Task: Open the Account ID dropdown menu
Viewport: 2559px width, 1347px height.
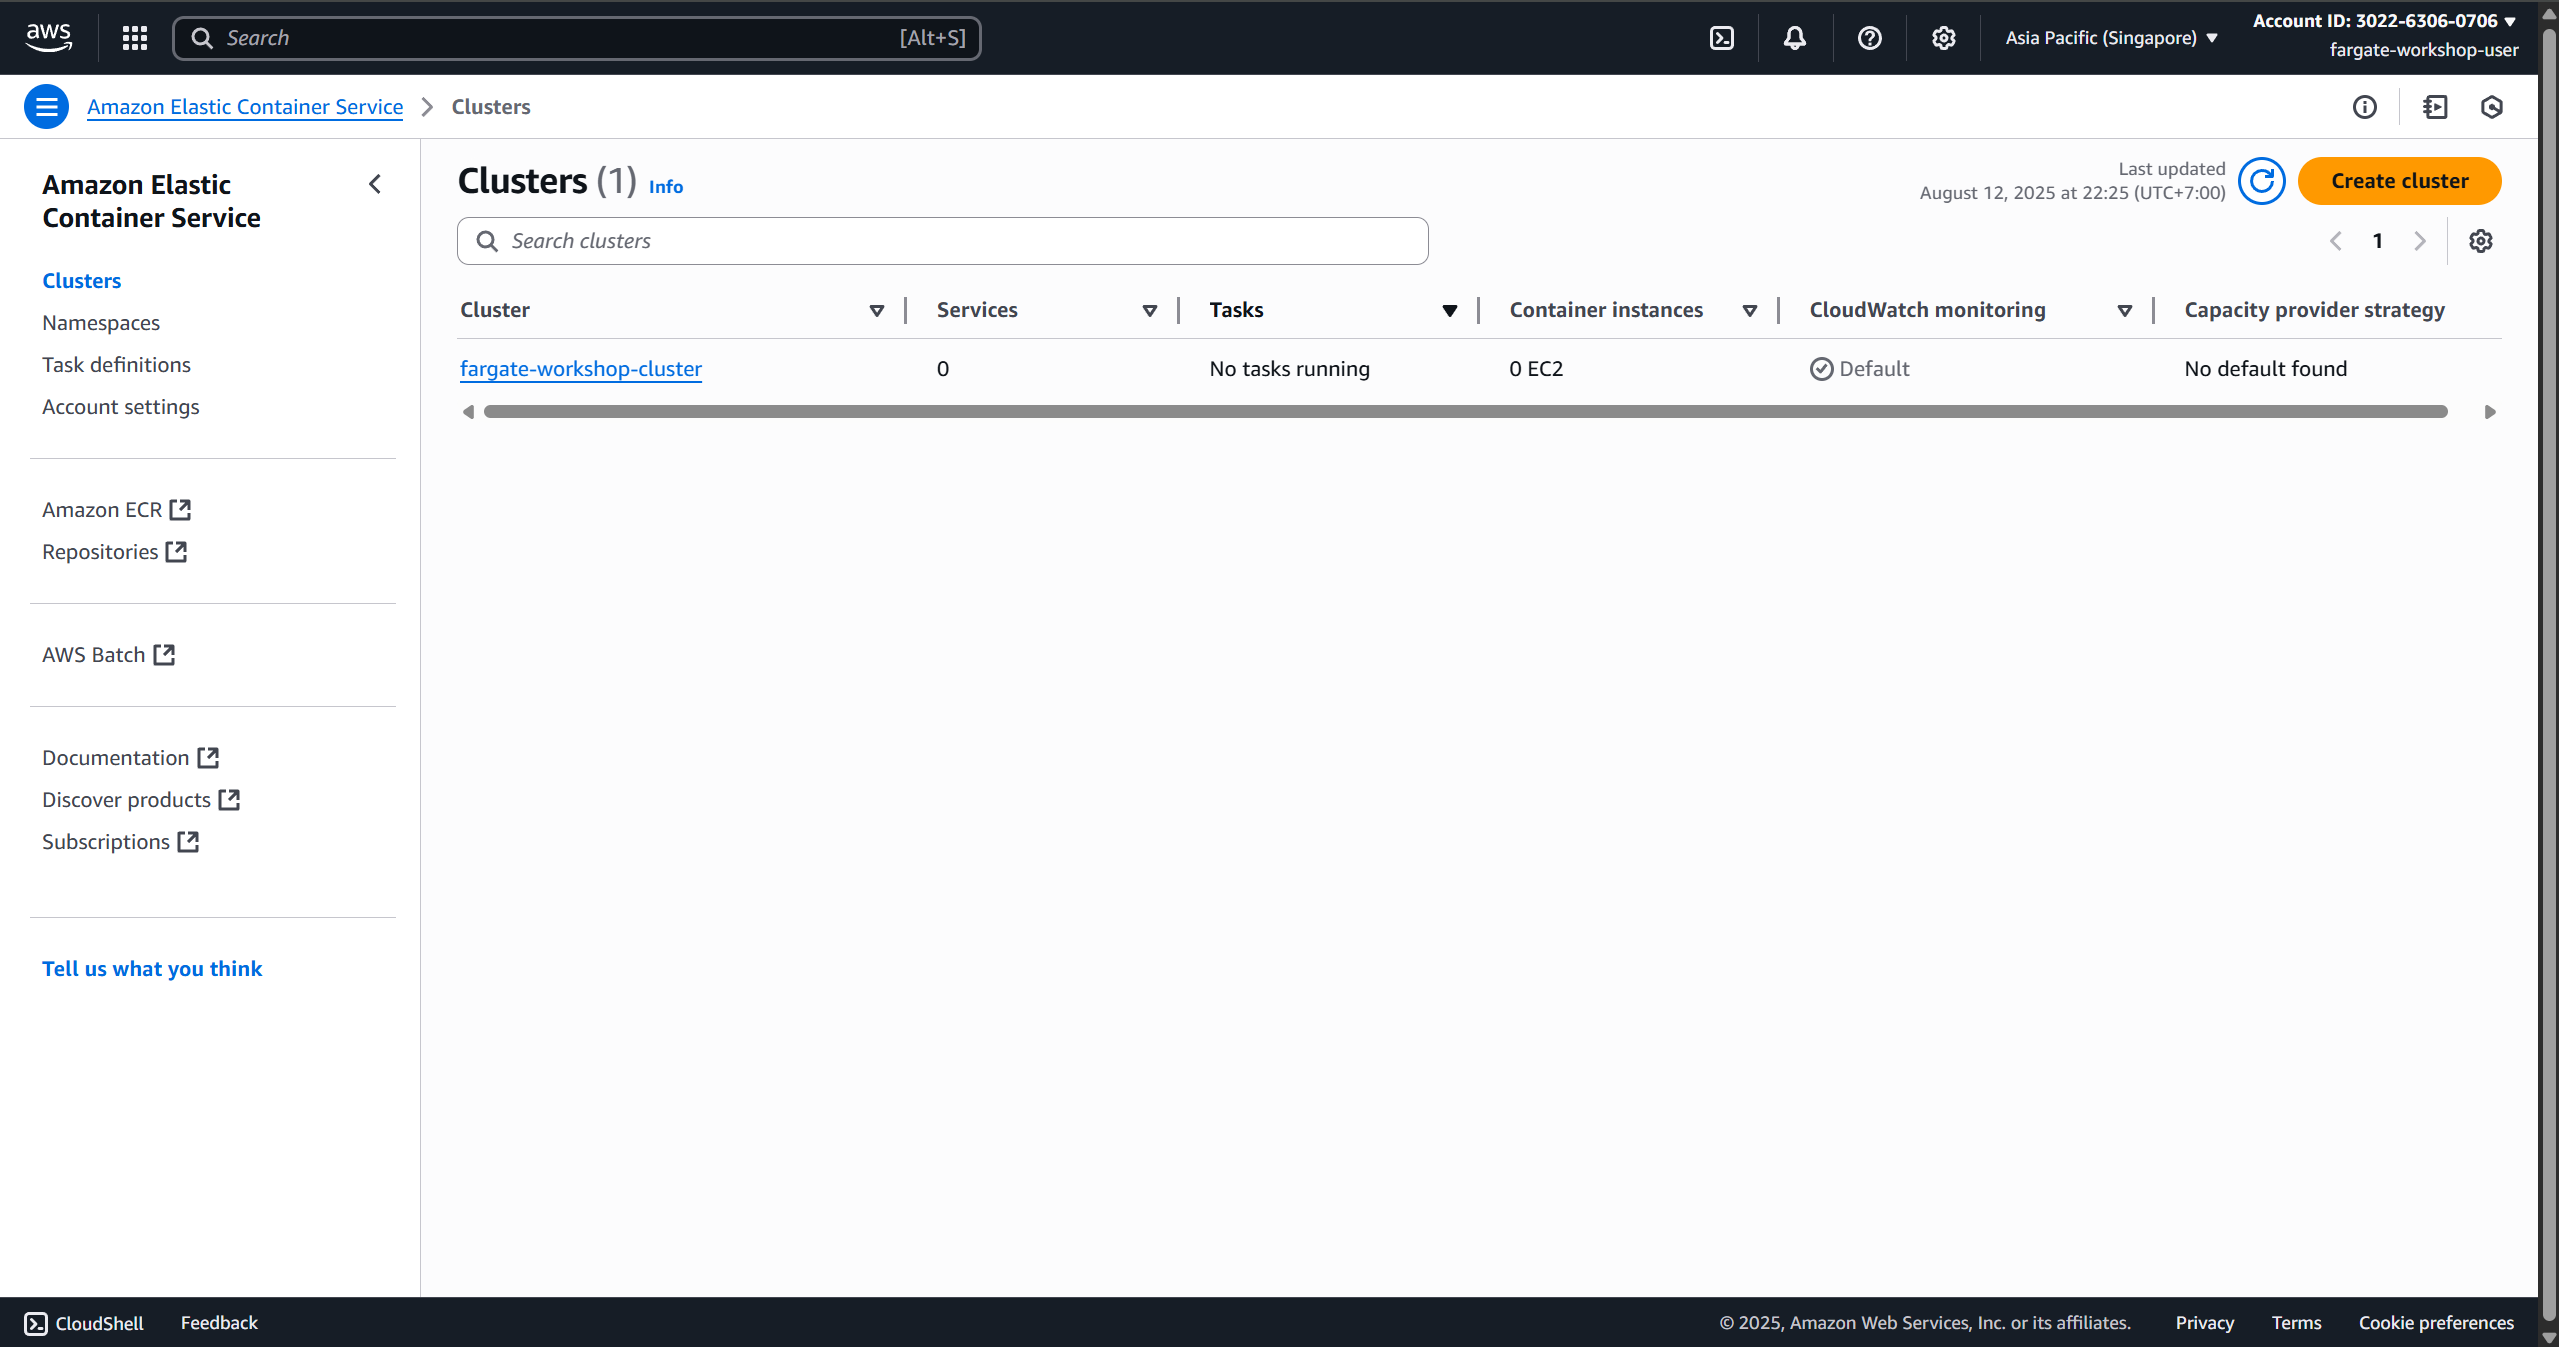Action: point(2384,21)
